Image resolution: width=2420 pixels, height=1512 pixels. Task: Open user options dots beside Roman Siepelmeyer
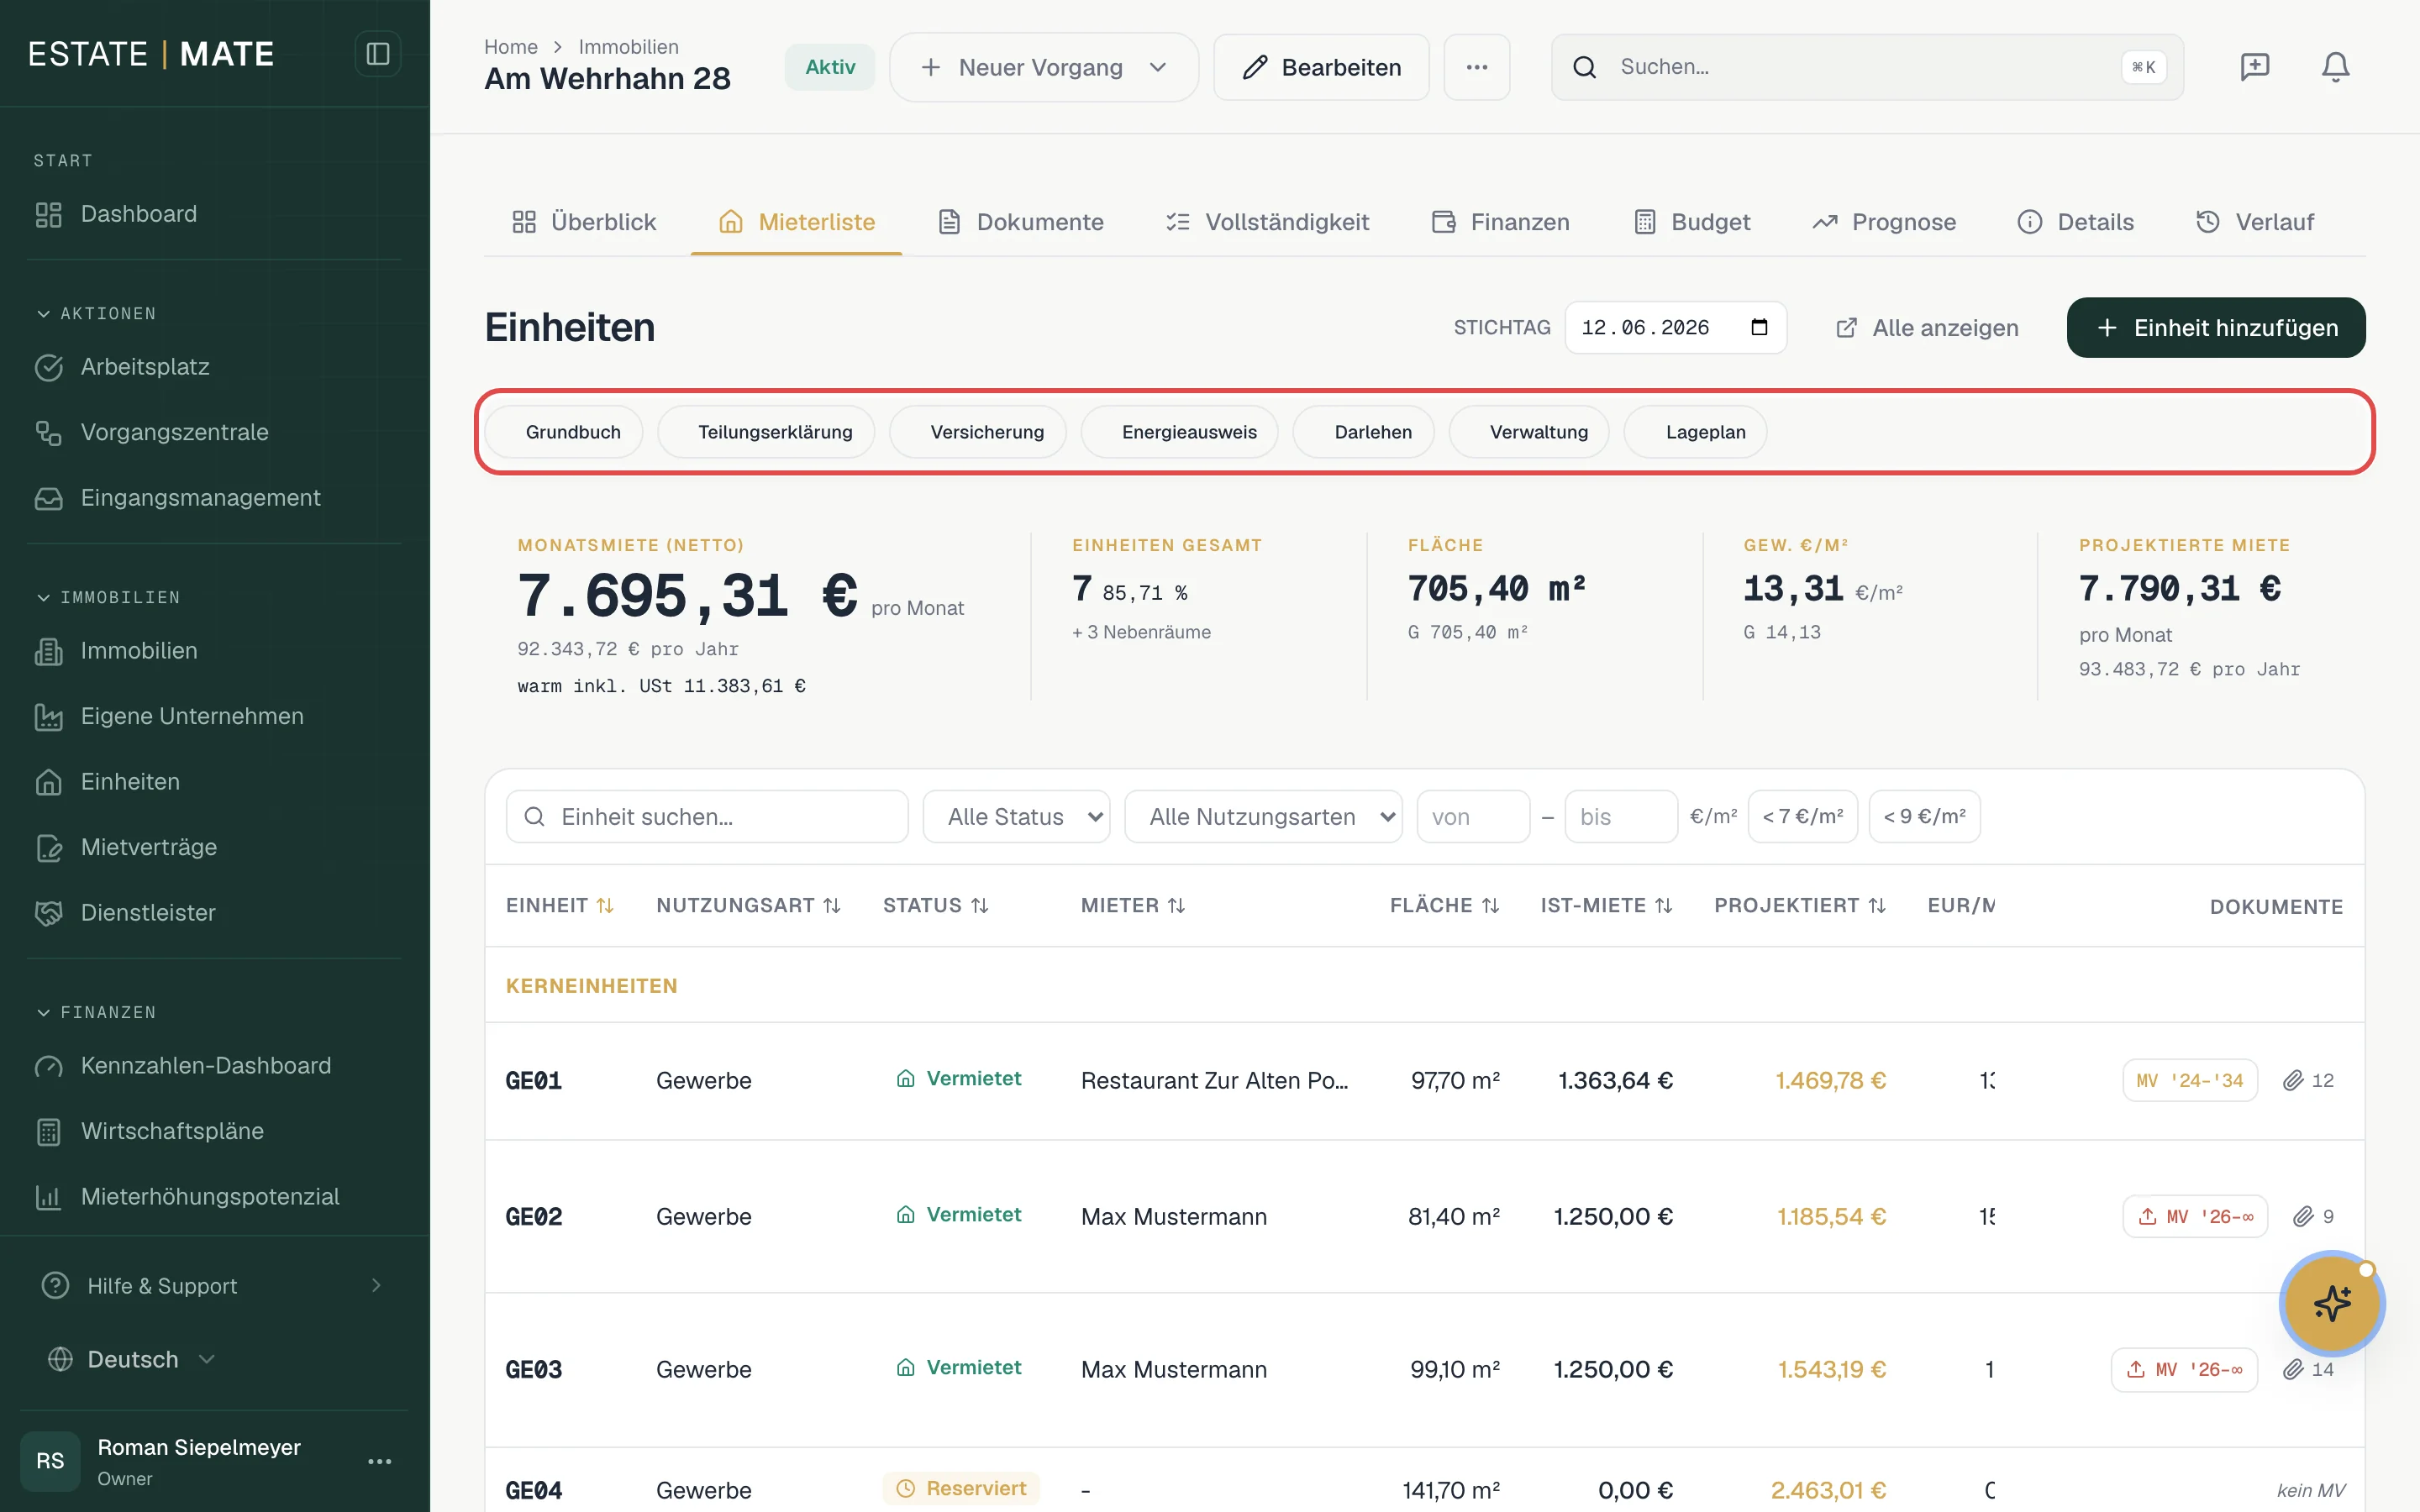pyautogui.click(x=380, y=1461)
